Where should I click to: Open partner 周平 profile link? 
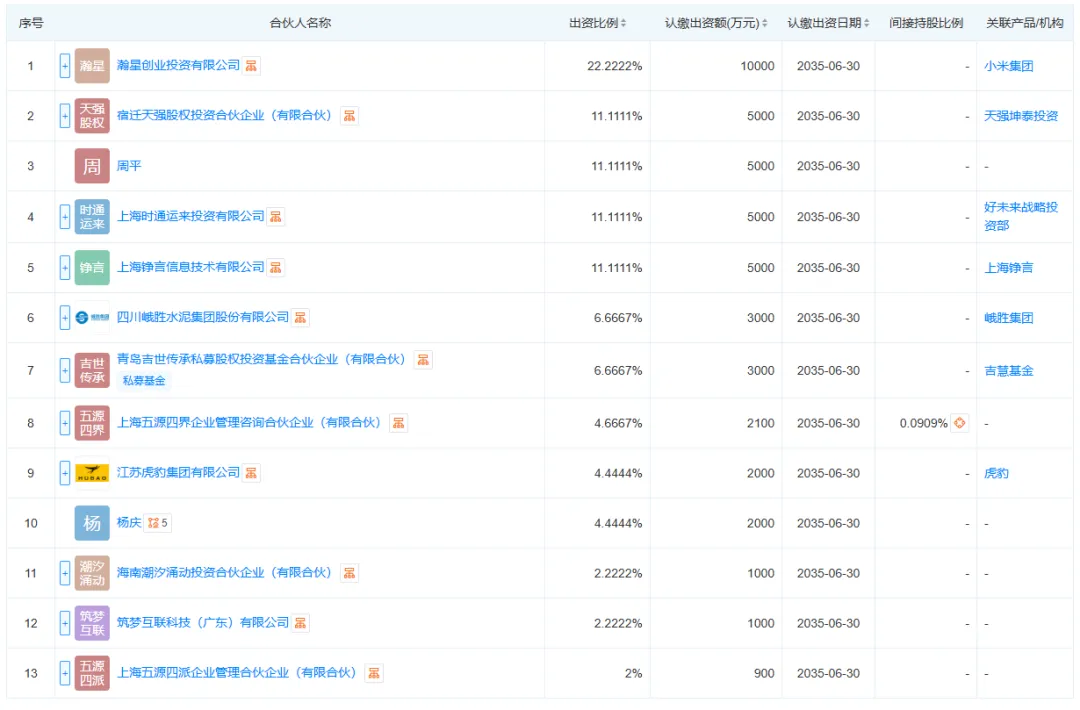pos(129,166)
